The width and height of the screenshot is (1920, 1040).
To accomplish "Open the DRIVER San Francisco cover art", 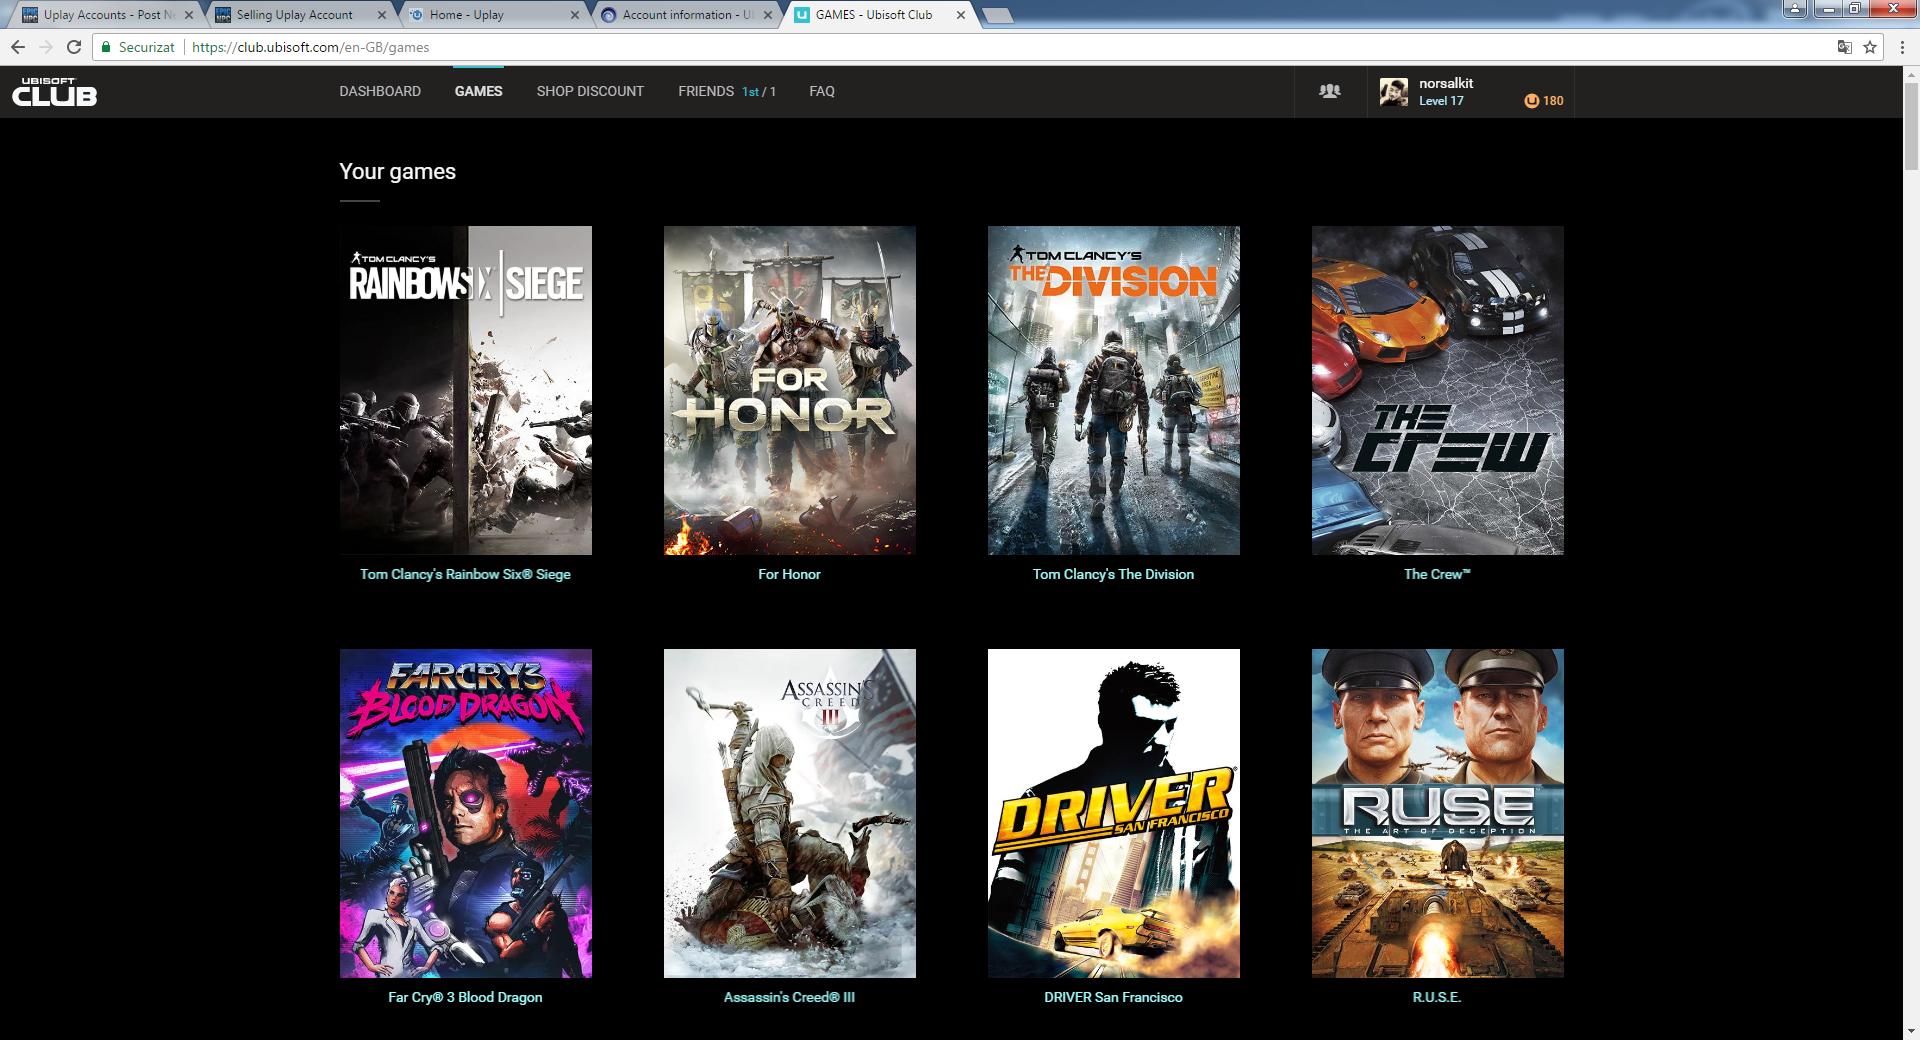I will (1114, 813).
